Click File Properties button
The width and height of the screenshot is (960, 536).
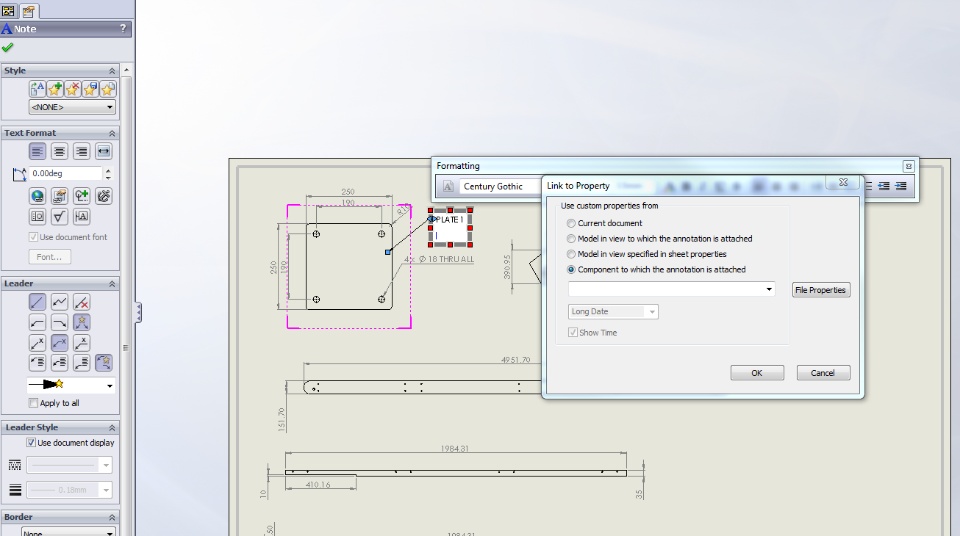[820, 290]
